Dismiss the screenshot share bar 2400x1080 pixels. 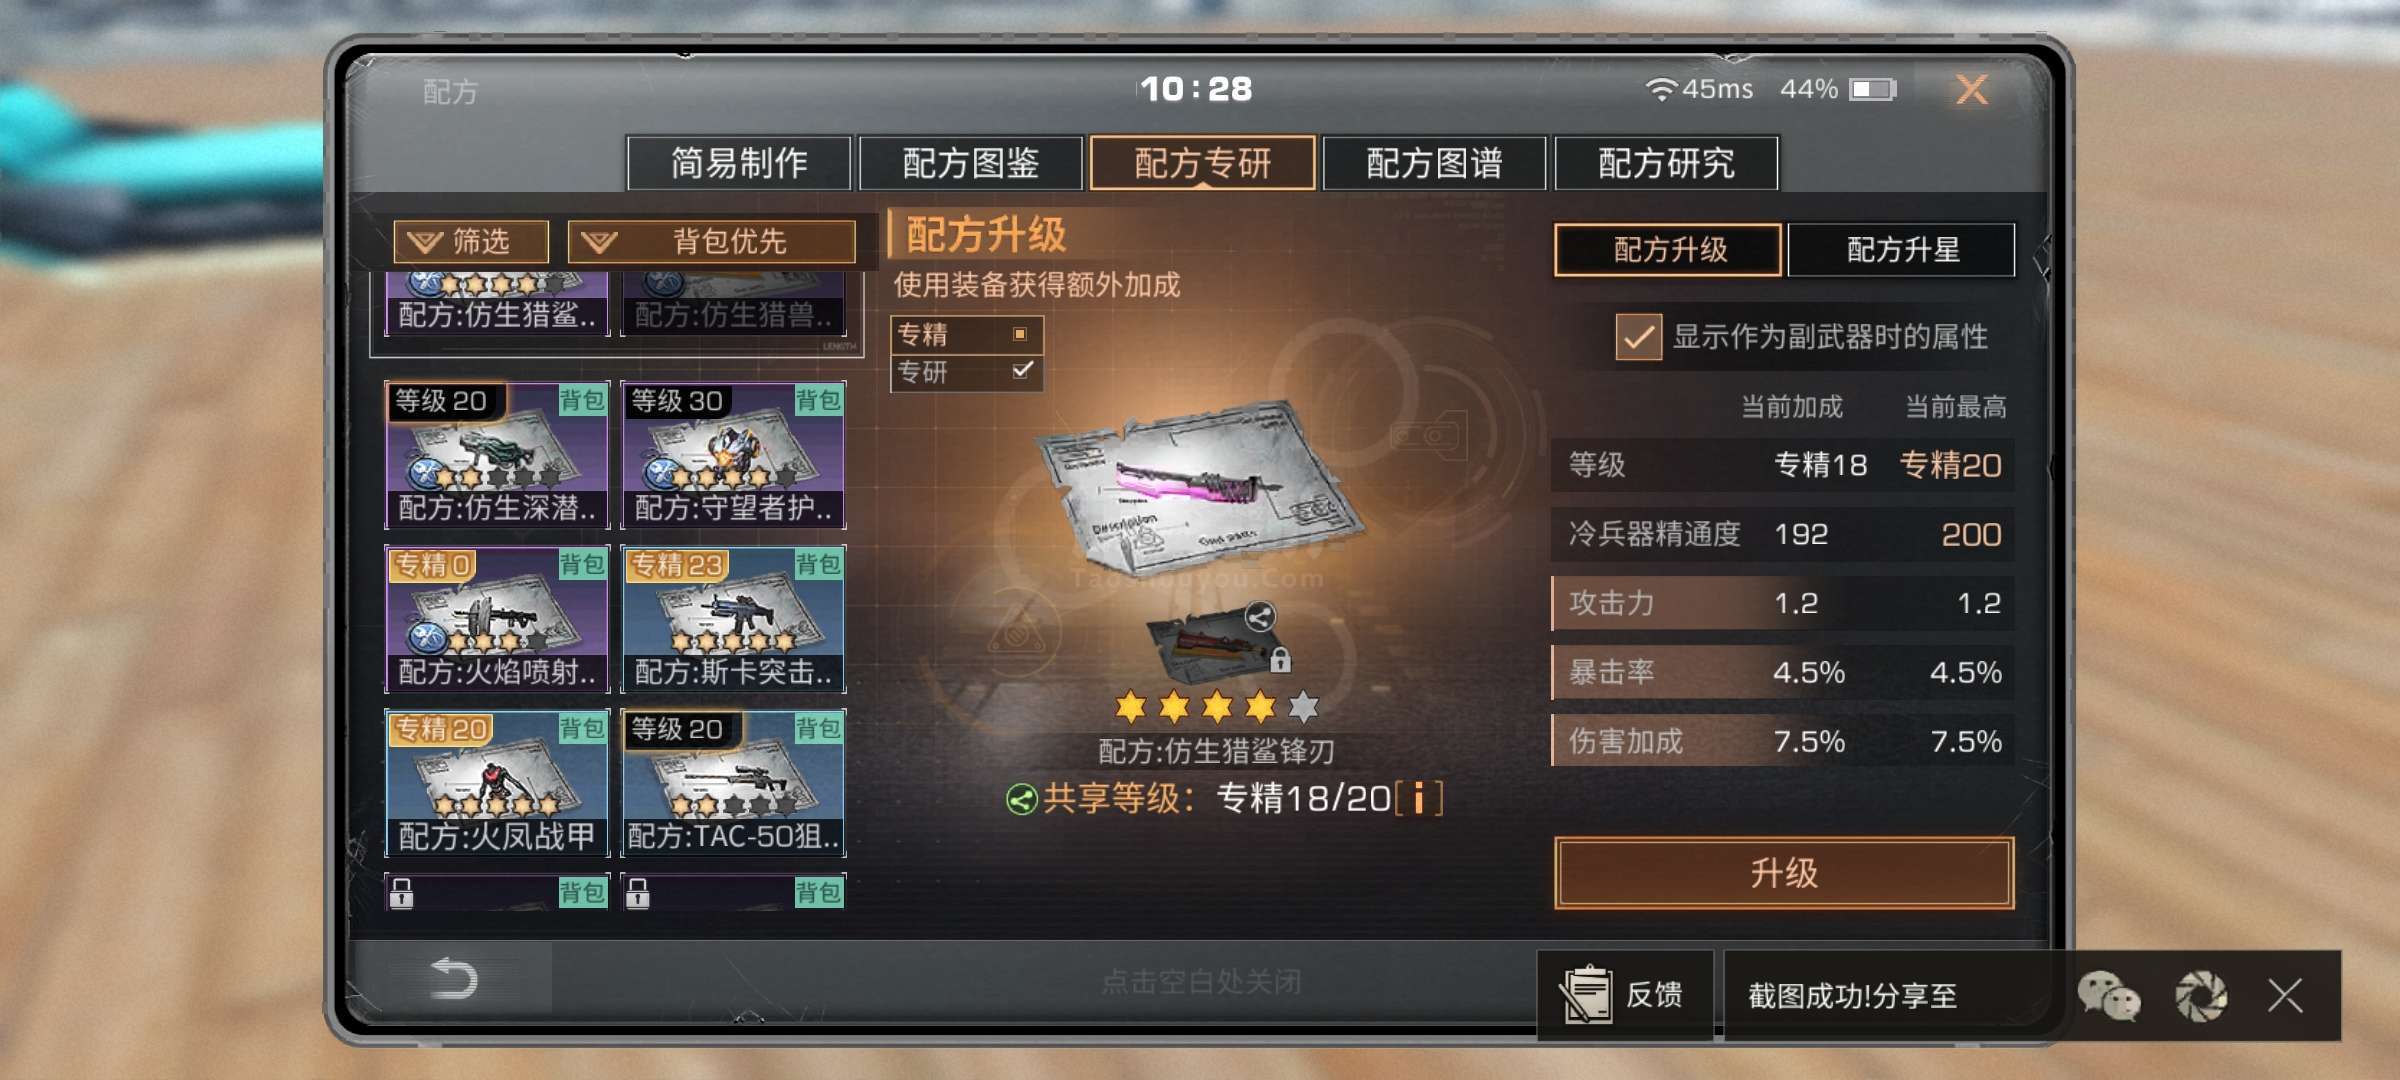click(2285, 996)
